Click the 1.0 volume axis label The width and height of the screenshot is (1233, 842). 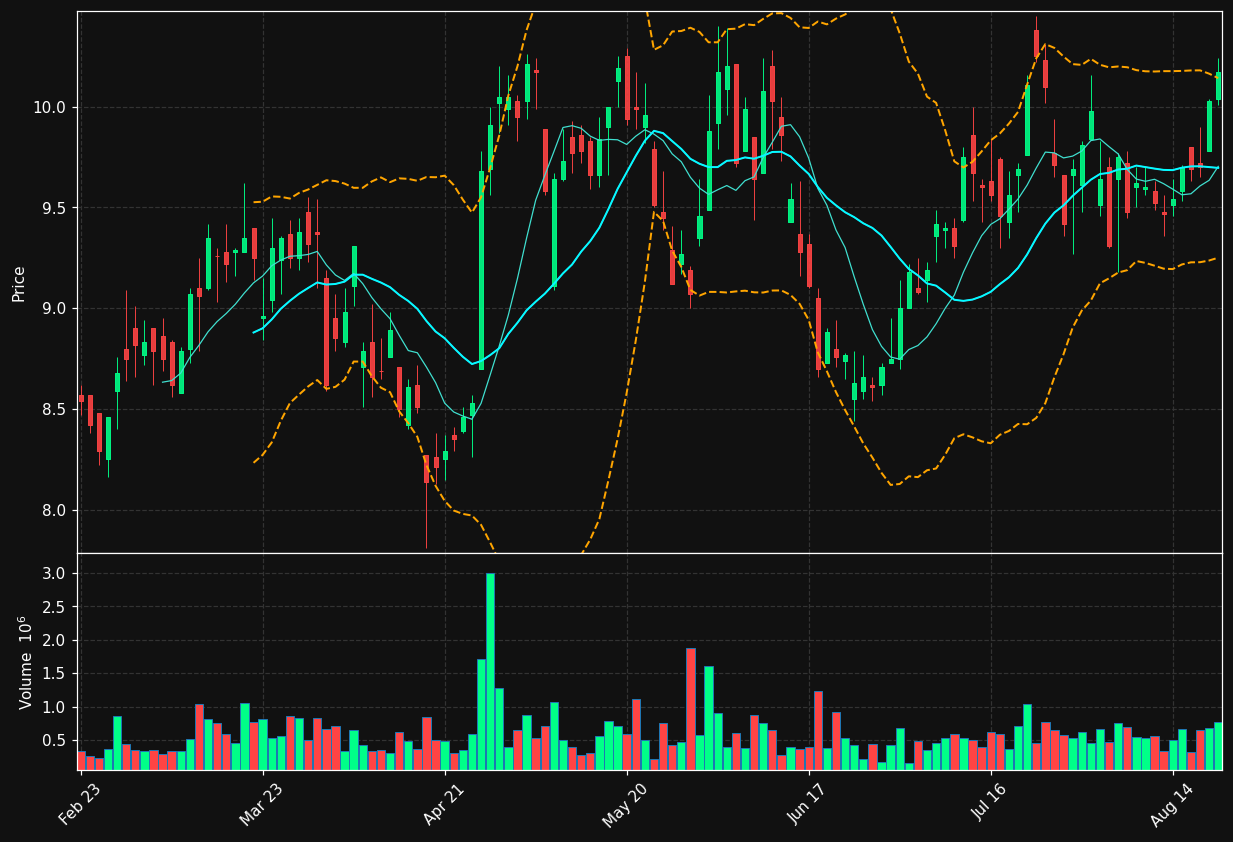[x=54, y=708]
